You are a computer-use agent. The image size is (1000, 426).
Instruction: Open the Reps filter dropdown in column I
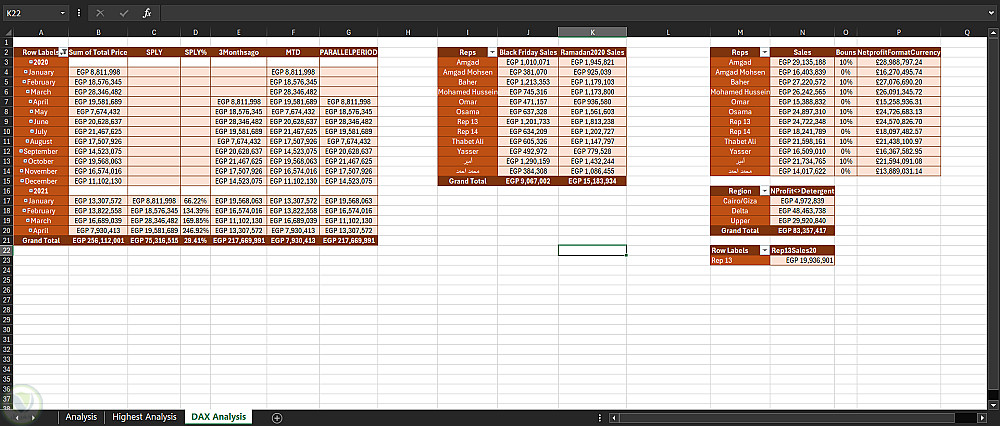(x=492, y=52)
